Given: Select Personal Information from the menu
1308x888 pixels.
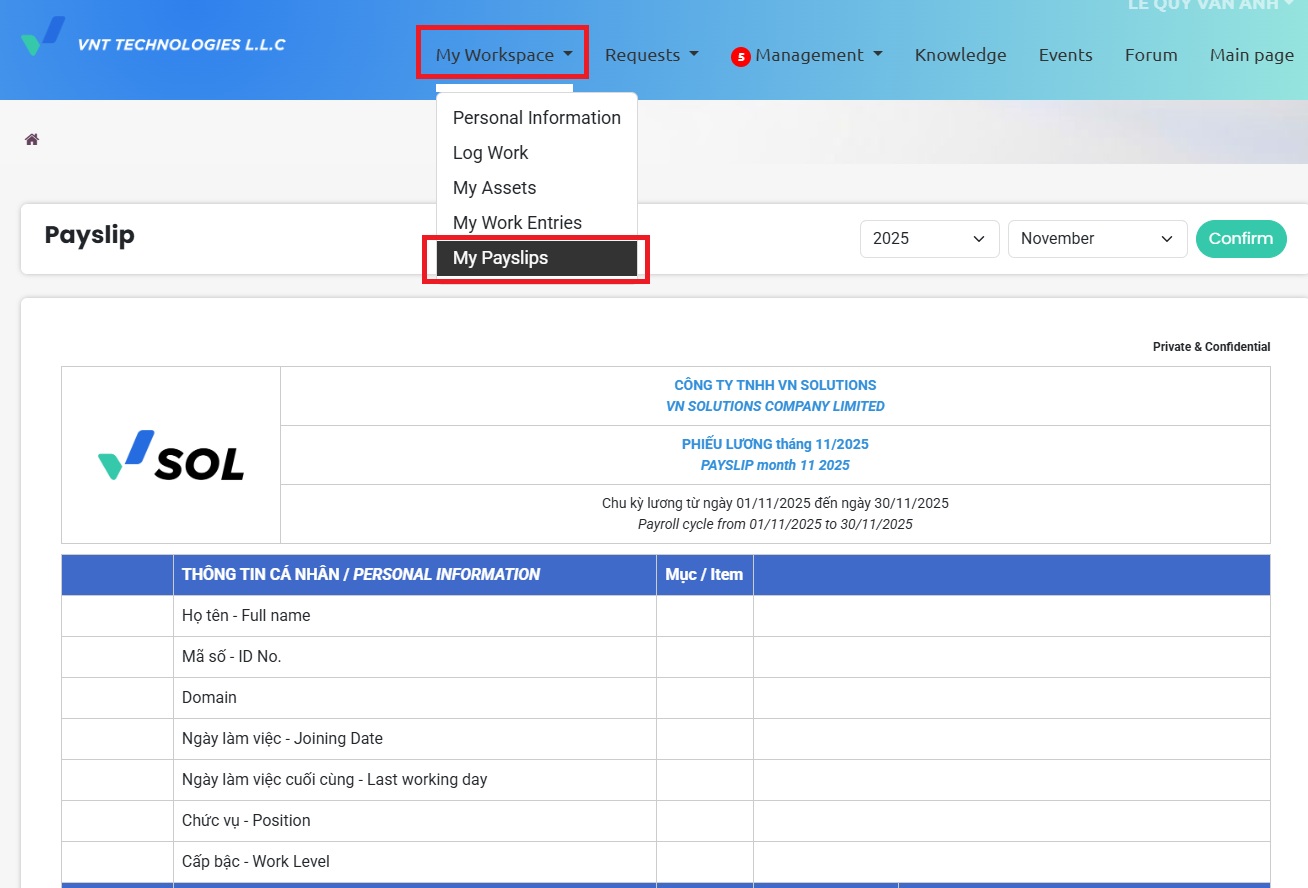Looking at the screenshot, I should (536, 118).
